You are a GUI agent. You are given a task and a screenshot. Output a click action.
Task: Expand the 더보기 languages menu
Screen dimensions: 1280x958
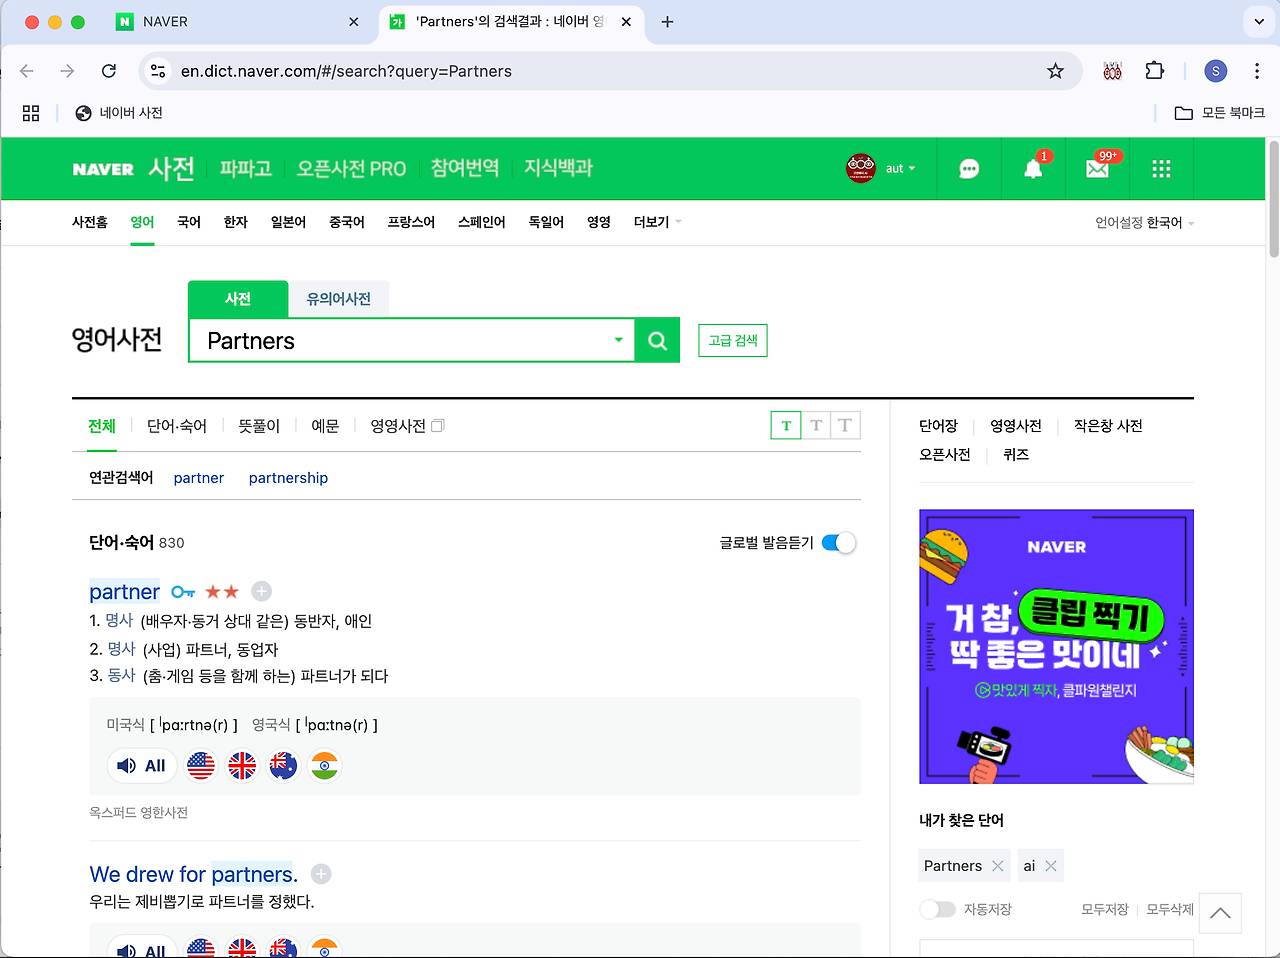[x=657, y=222]
